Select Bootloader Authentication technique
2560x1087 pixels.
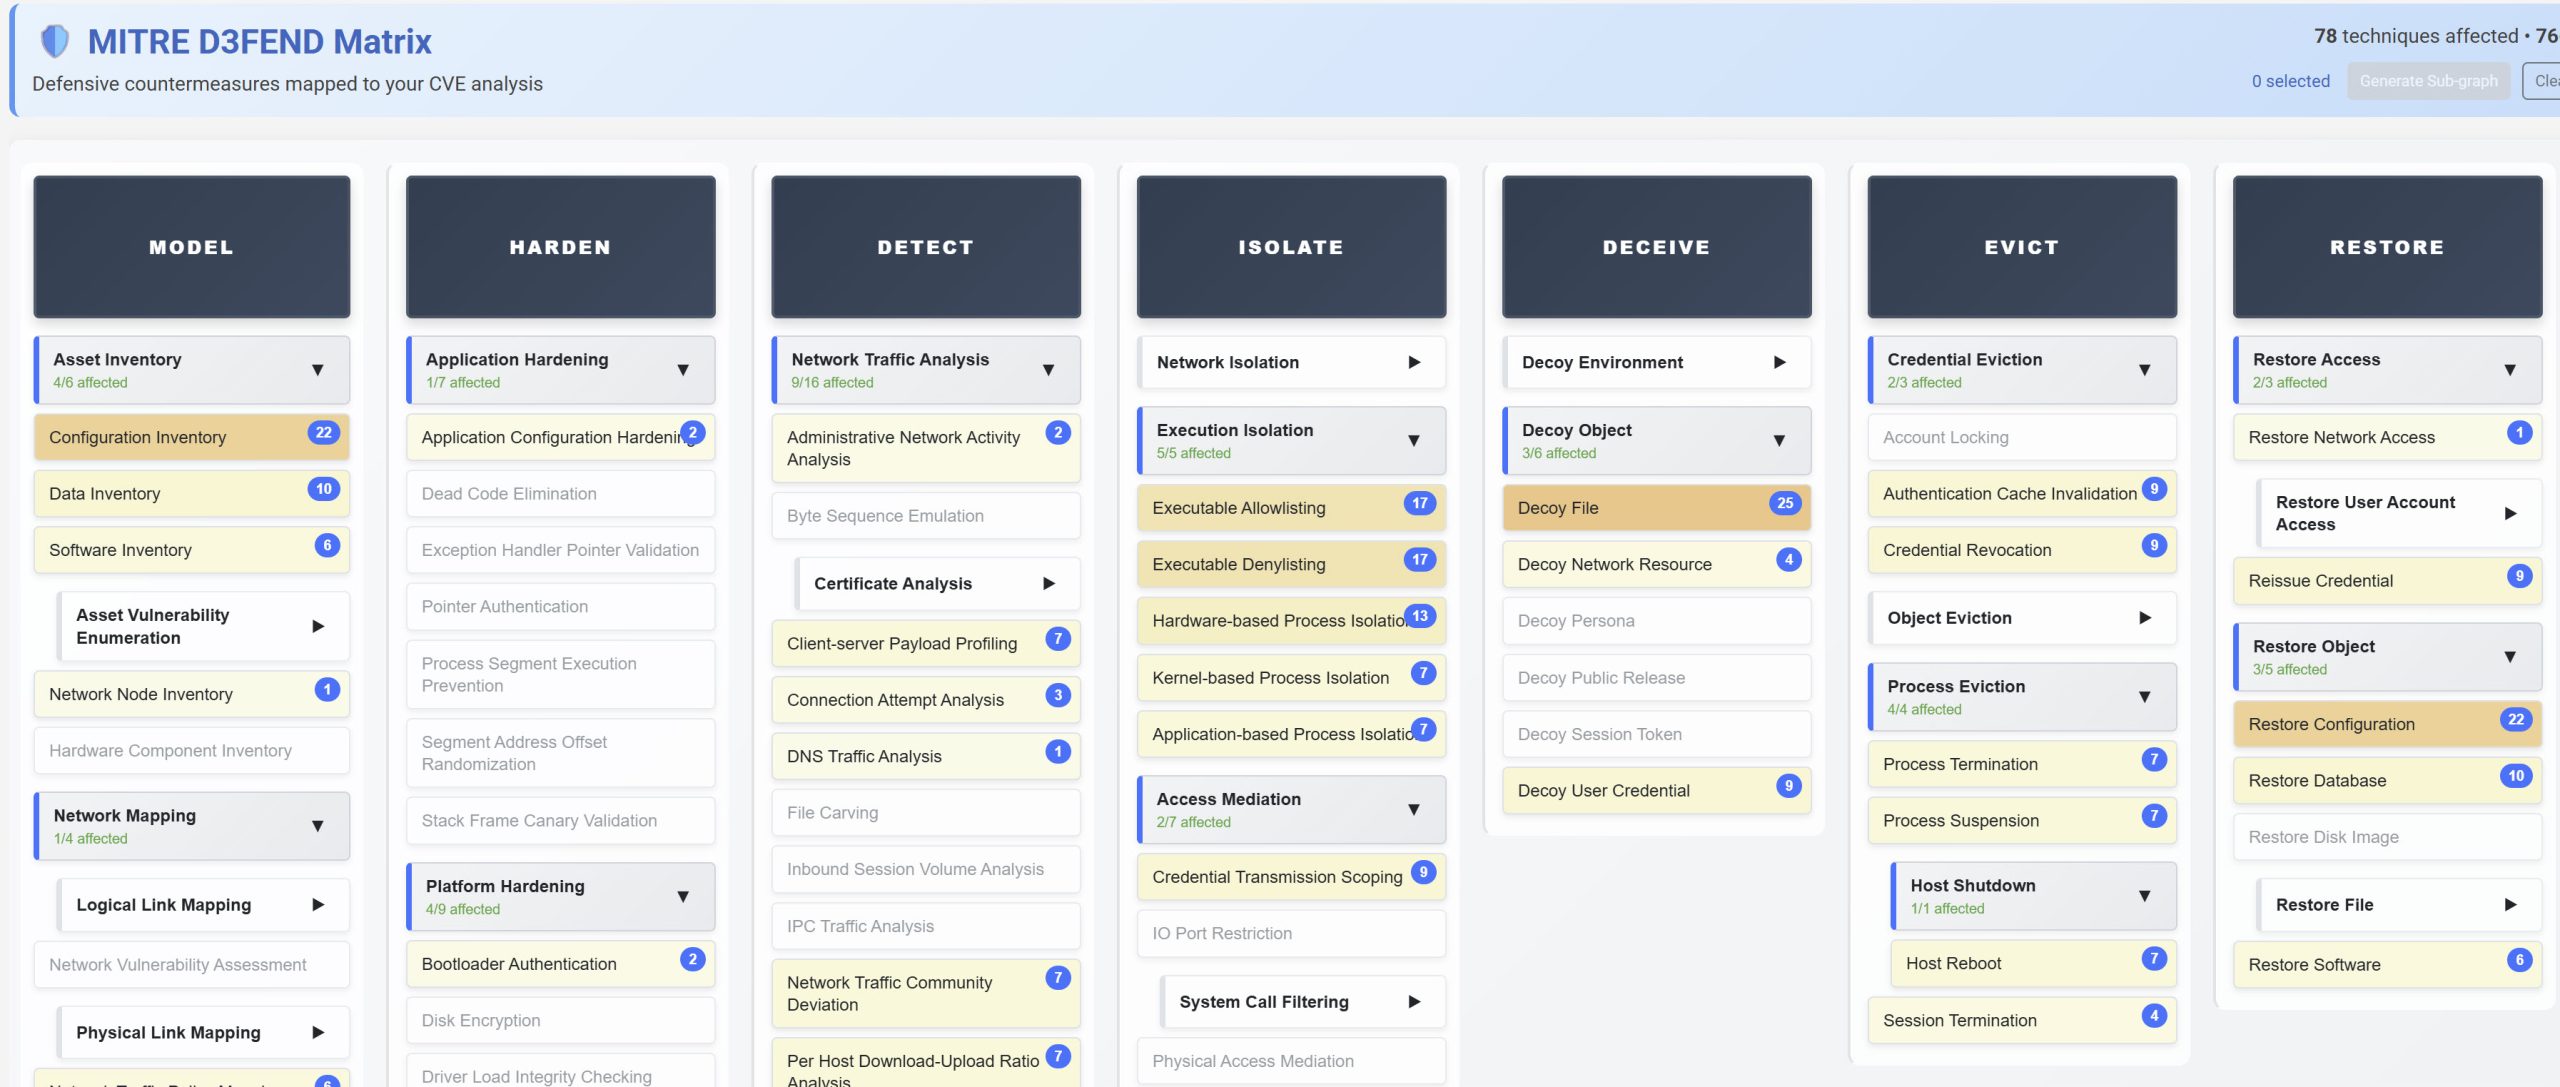[x=561, y=964]
